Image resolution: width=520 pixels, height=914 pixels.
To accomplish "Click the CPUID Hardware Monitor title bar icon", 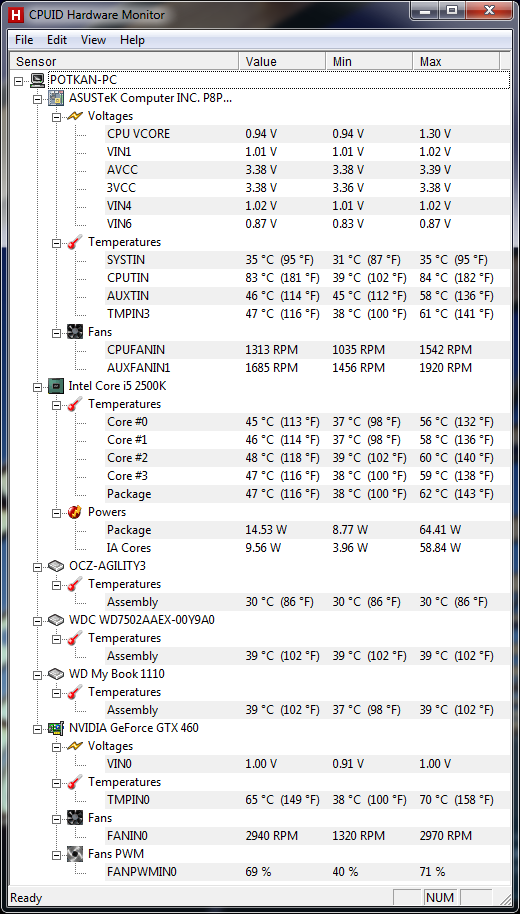I will [x=17, y=15].
